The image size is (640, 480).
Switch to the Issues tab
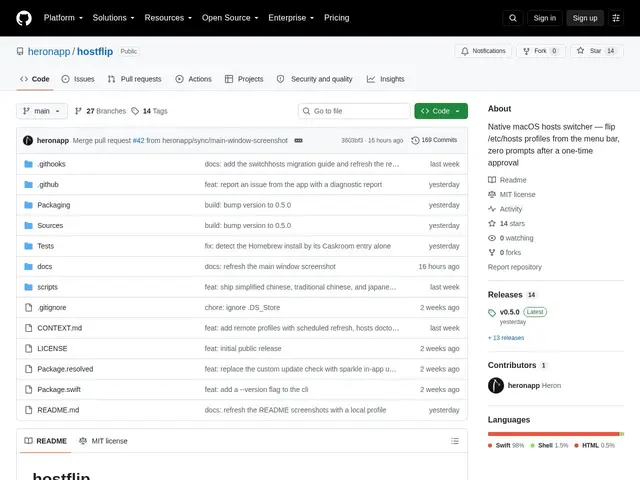coord(78,79)
